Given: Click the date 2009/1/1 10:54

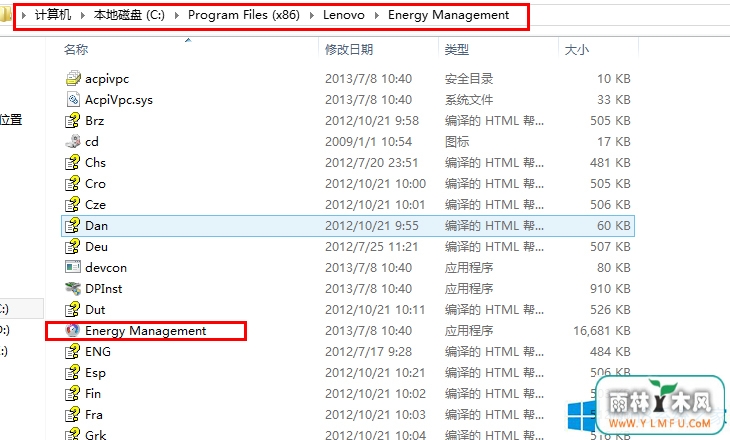Looking at the screenshot, I should coord(368,142).
